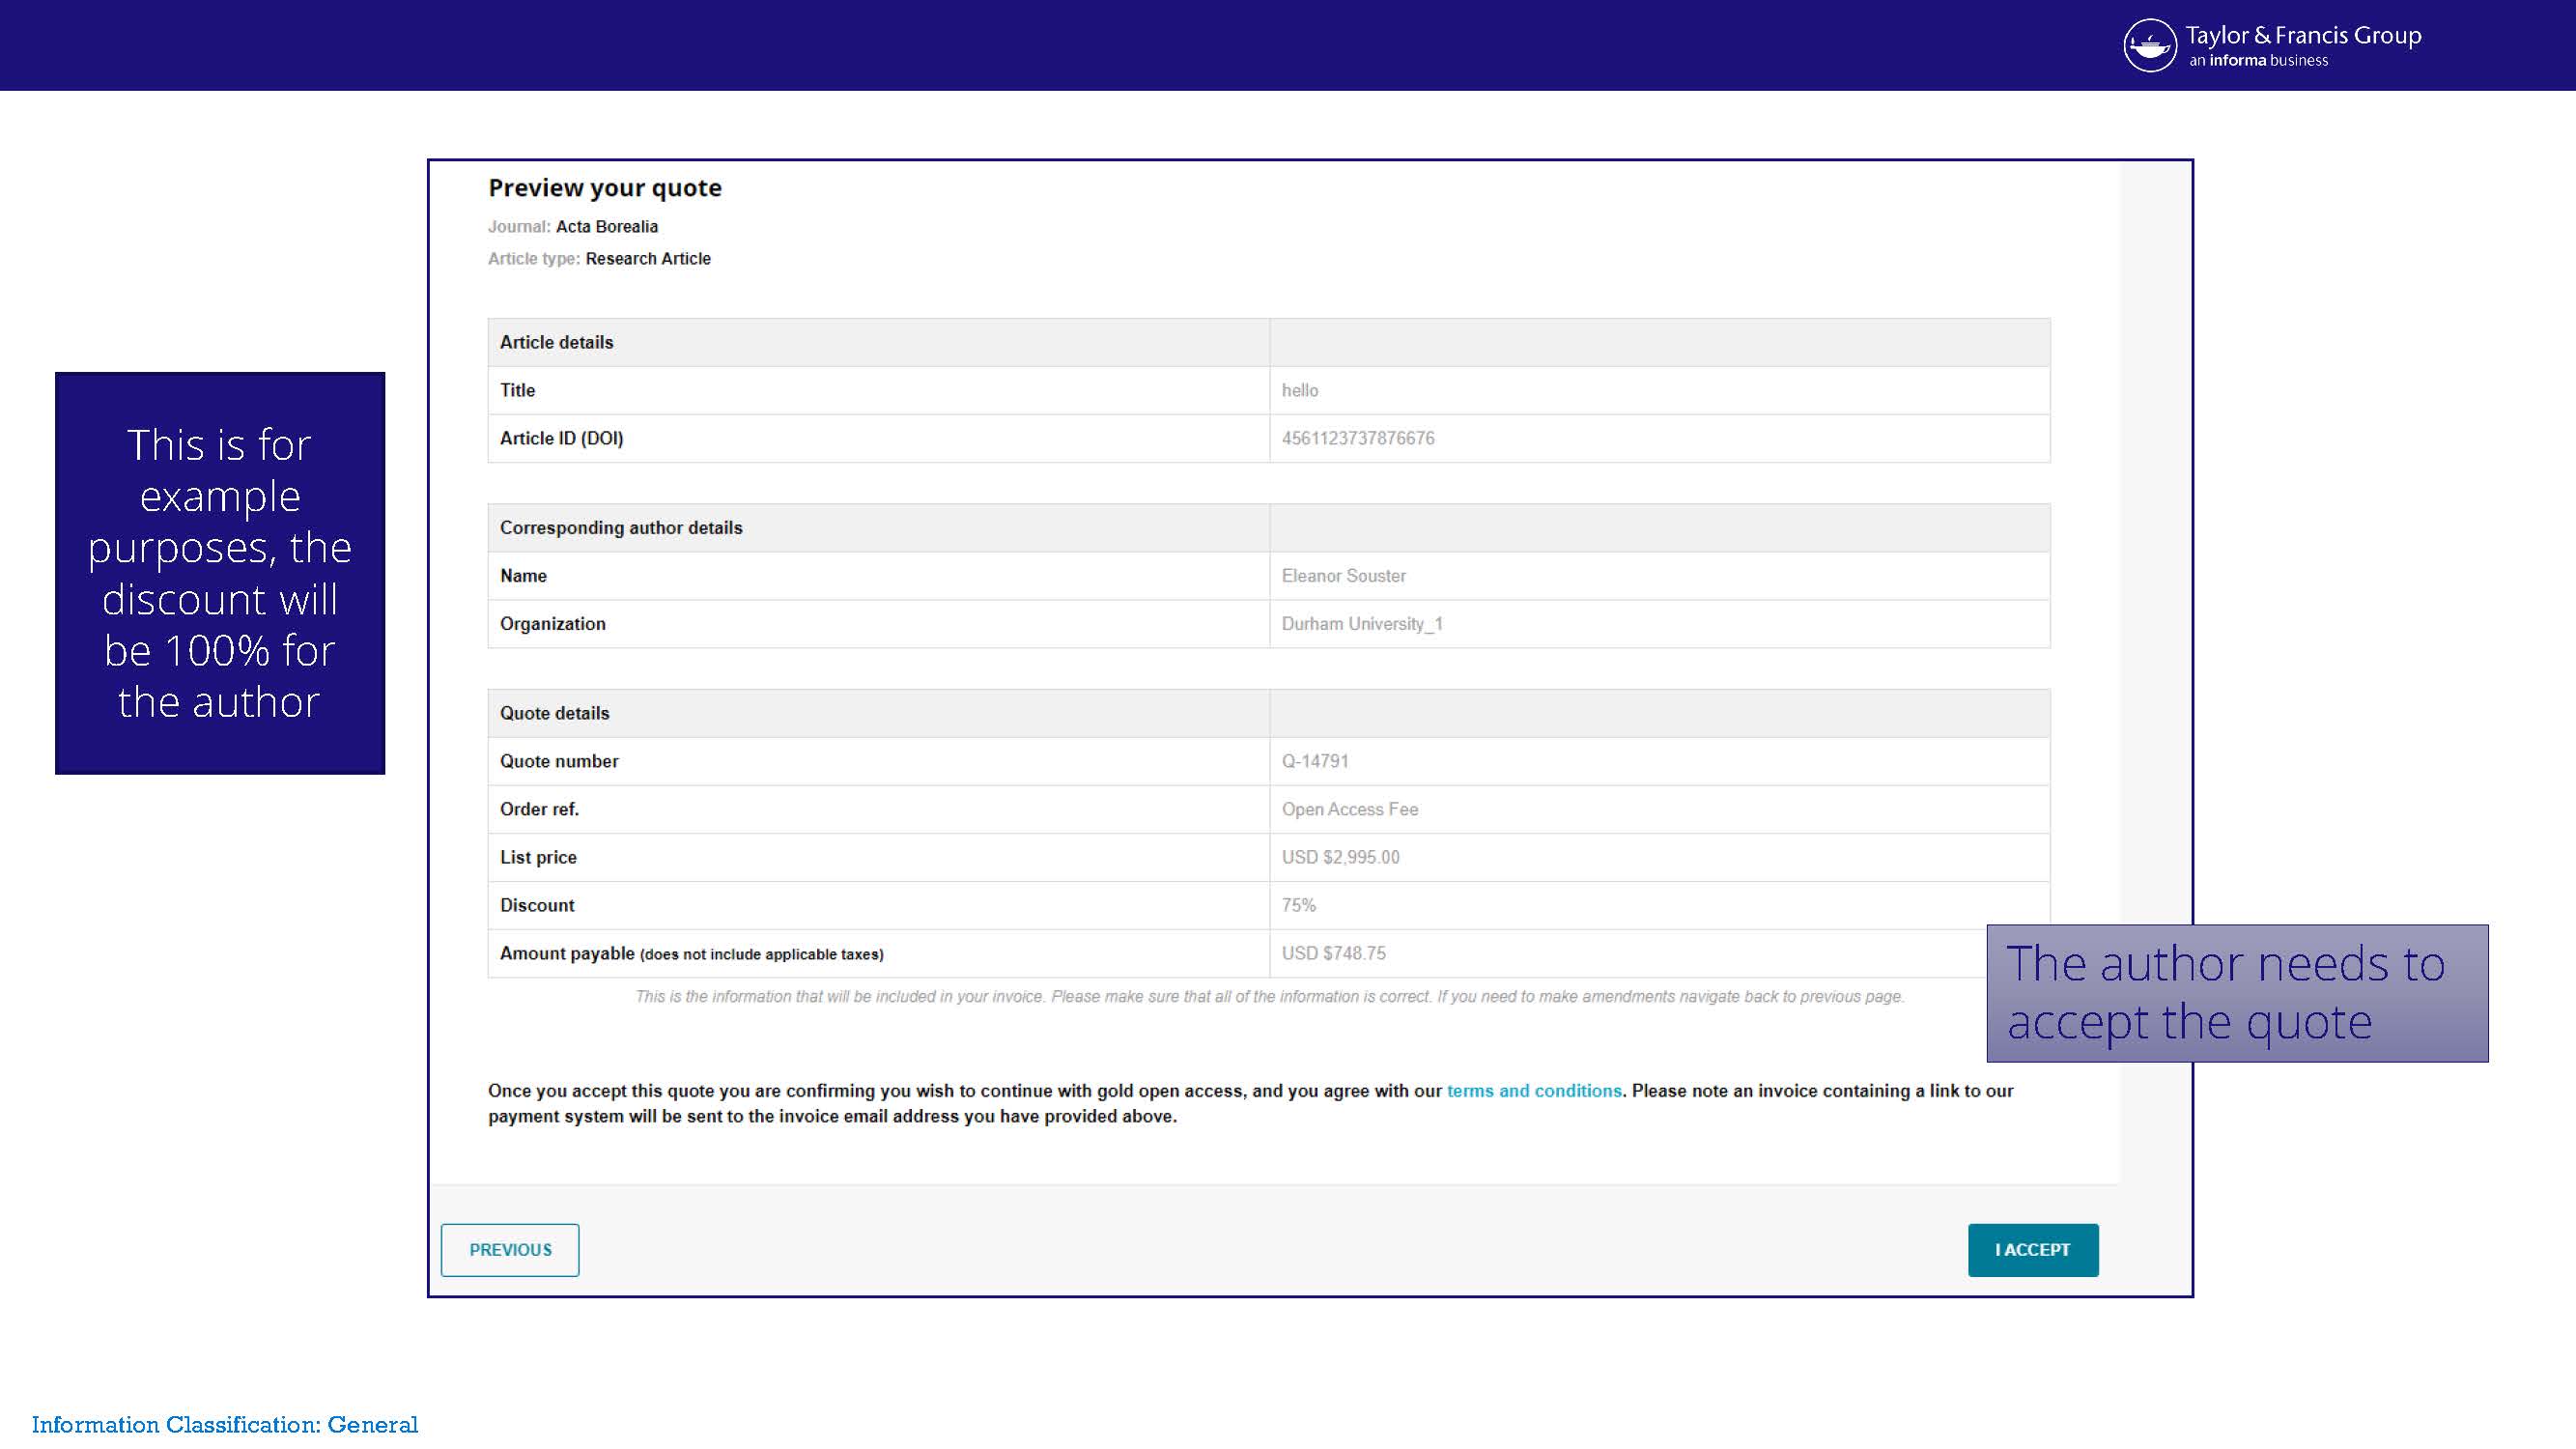Click the Corresponding author details header
The image size is (2576, 1449).
click(x=621, y=528)
